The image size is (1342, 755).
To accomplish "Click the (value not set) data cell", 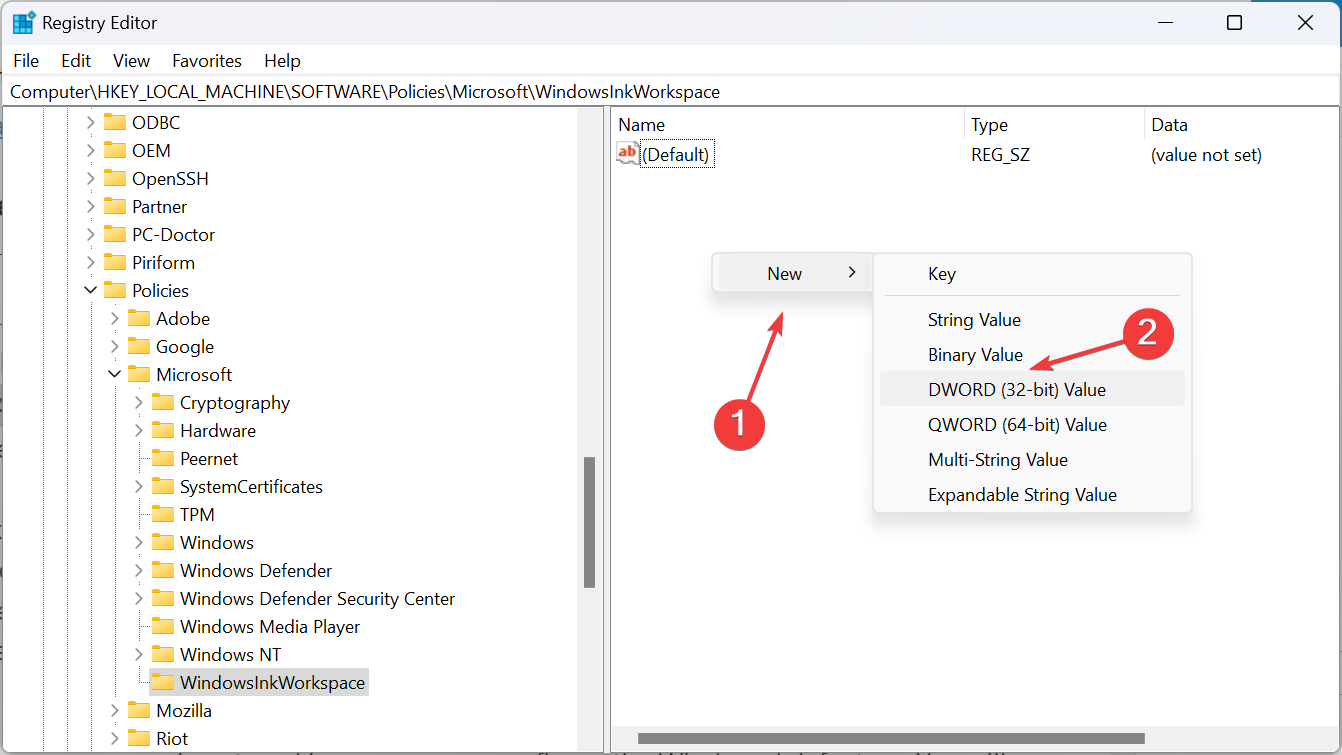I will pos(1206,155).
